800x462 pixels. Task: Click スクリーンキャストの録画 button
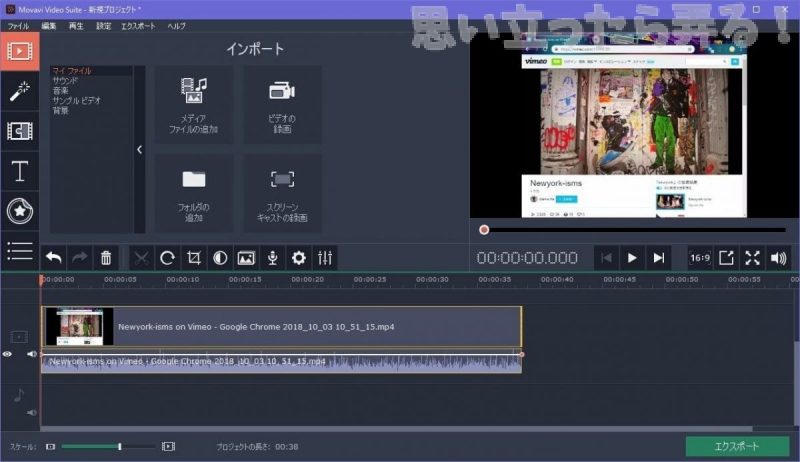pyautogui.click(x=282, y=194)
